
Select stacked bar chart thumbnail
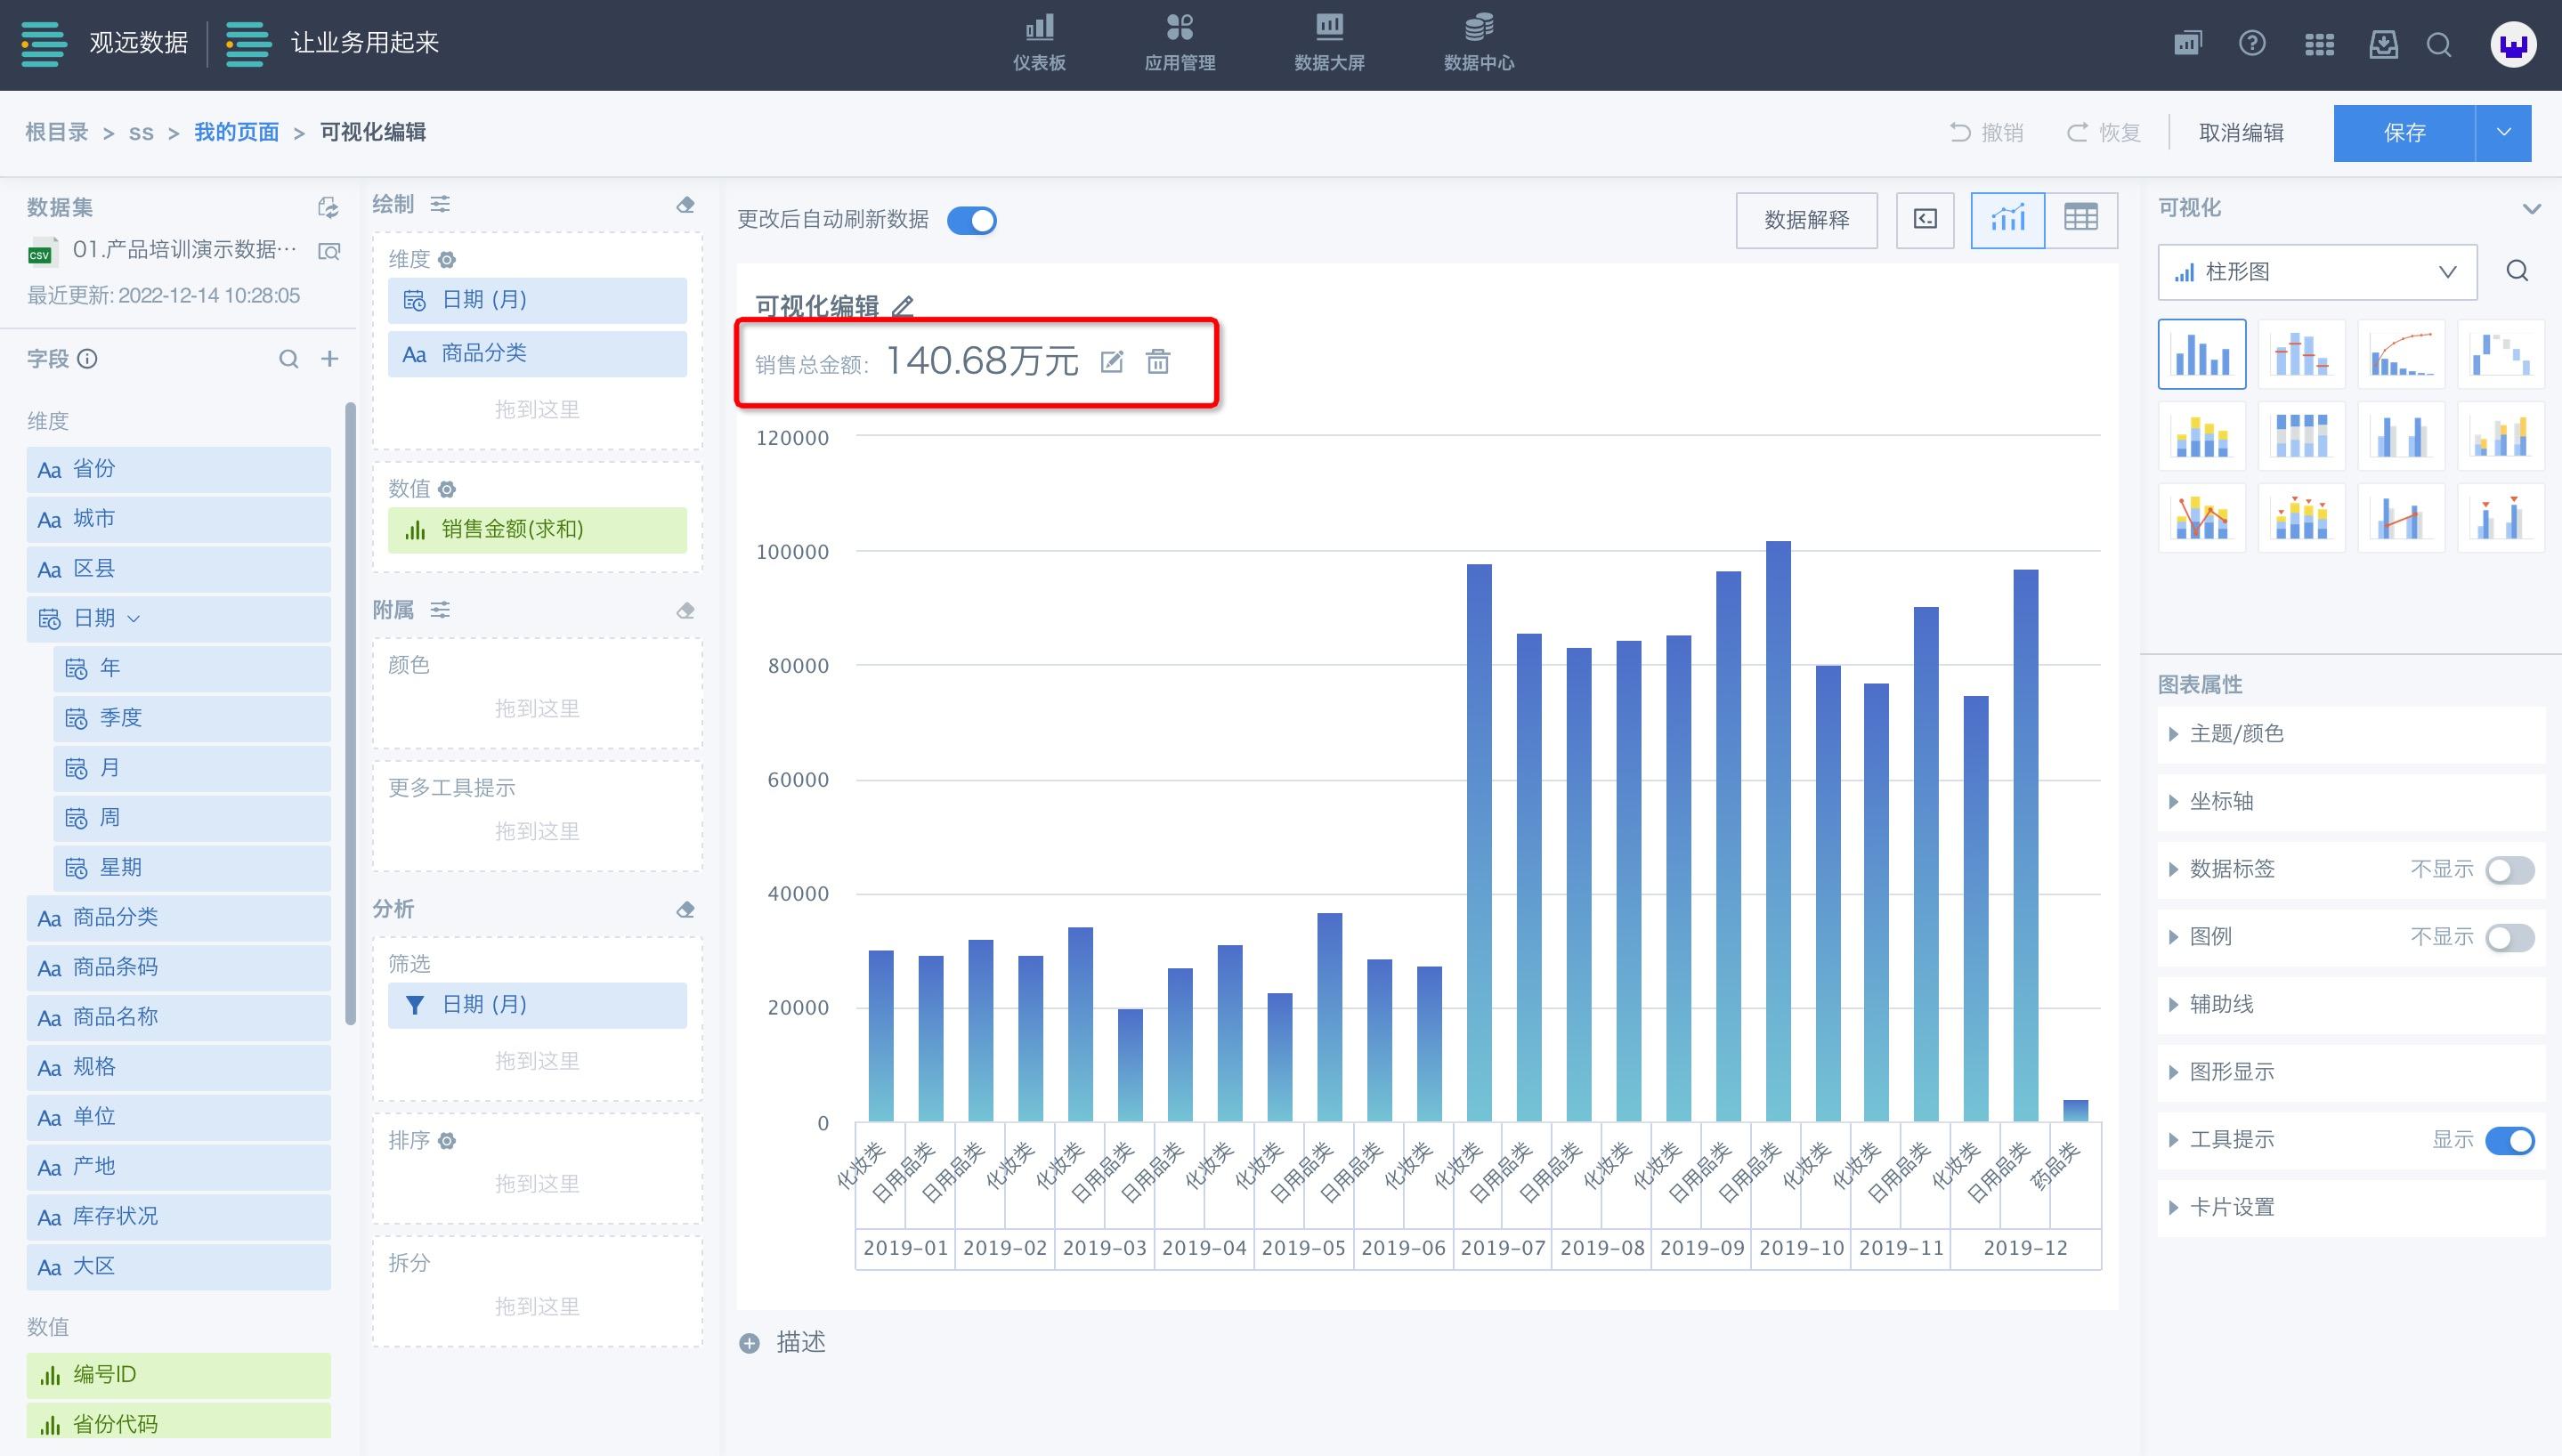click(x=2201, y=436)
